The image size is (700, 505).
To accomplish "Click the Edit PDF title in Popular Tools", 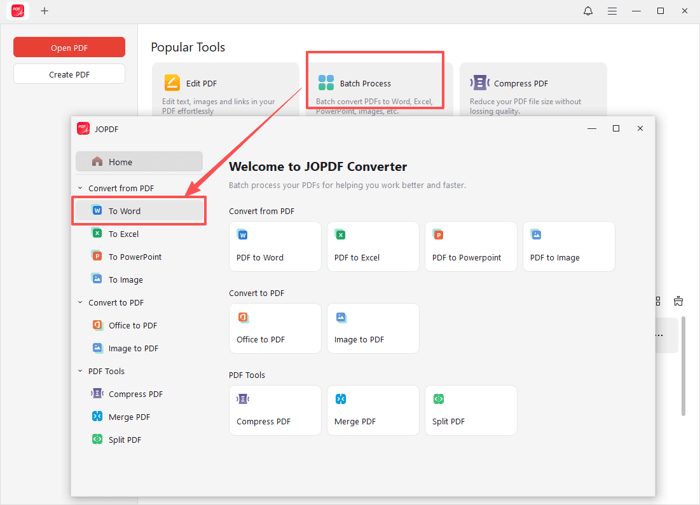I will 201,83.
